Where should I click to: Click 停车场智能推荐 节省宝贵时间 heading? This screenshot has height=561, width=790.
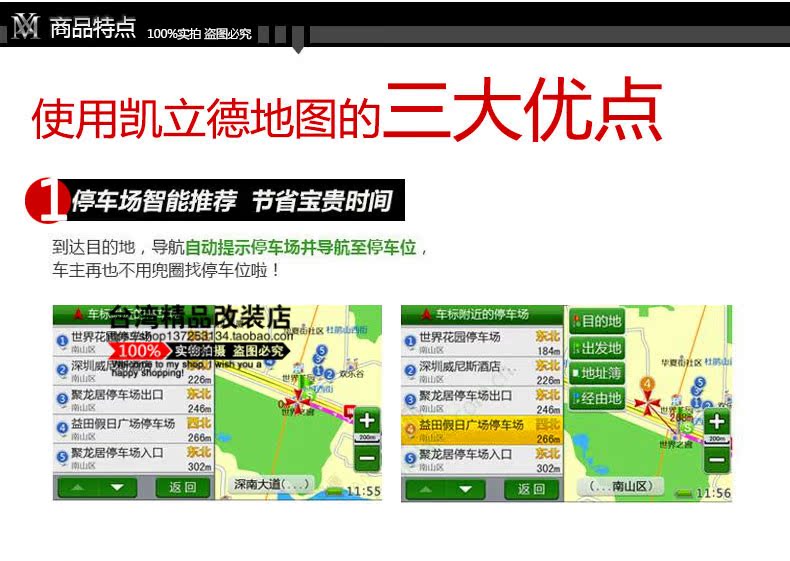point(232,201)
